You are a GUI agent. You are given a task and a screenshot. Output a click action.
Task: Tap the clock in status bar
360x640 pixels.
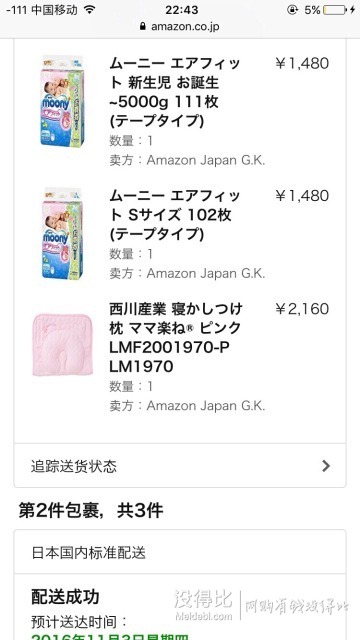tap(182, 10)
